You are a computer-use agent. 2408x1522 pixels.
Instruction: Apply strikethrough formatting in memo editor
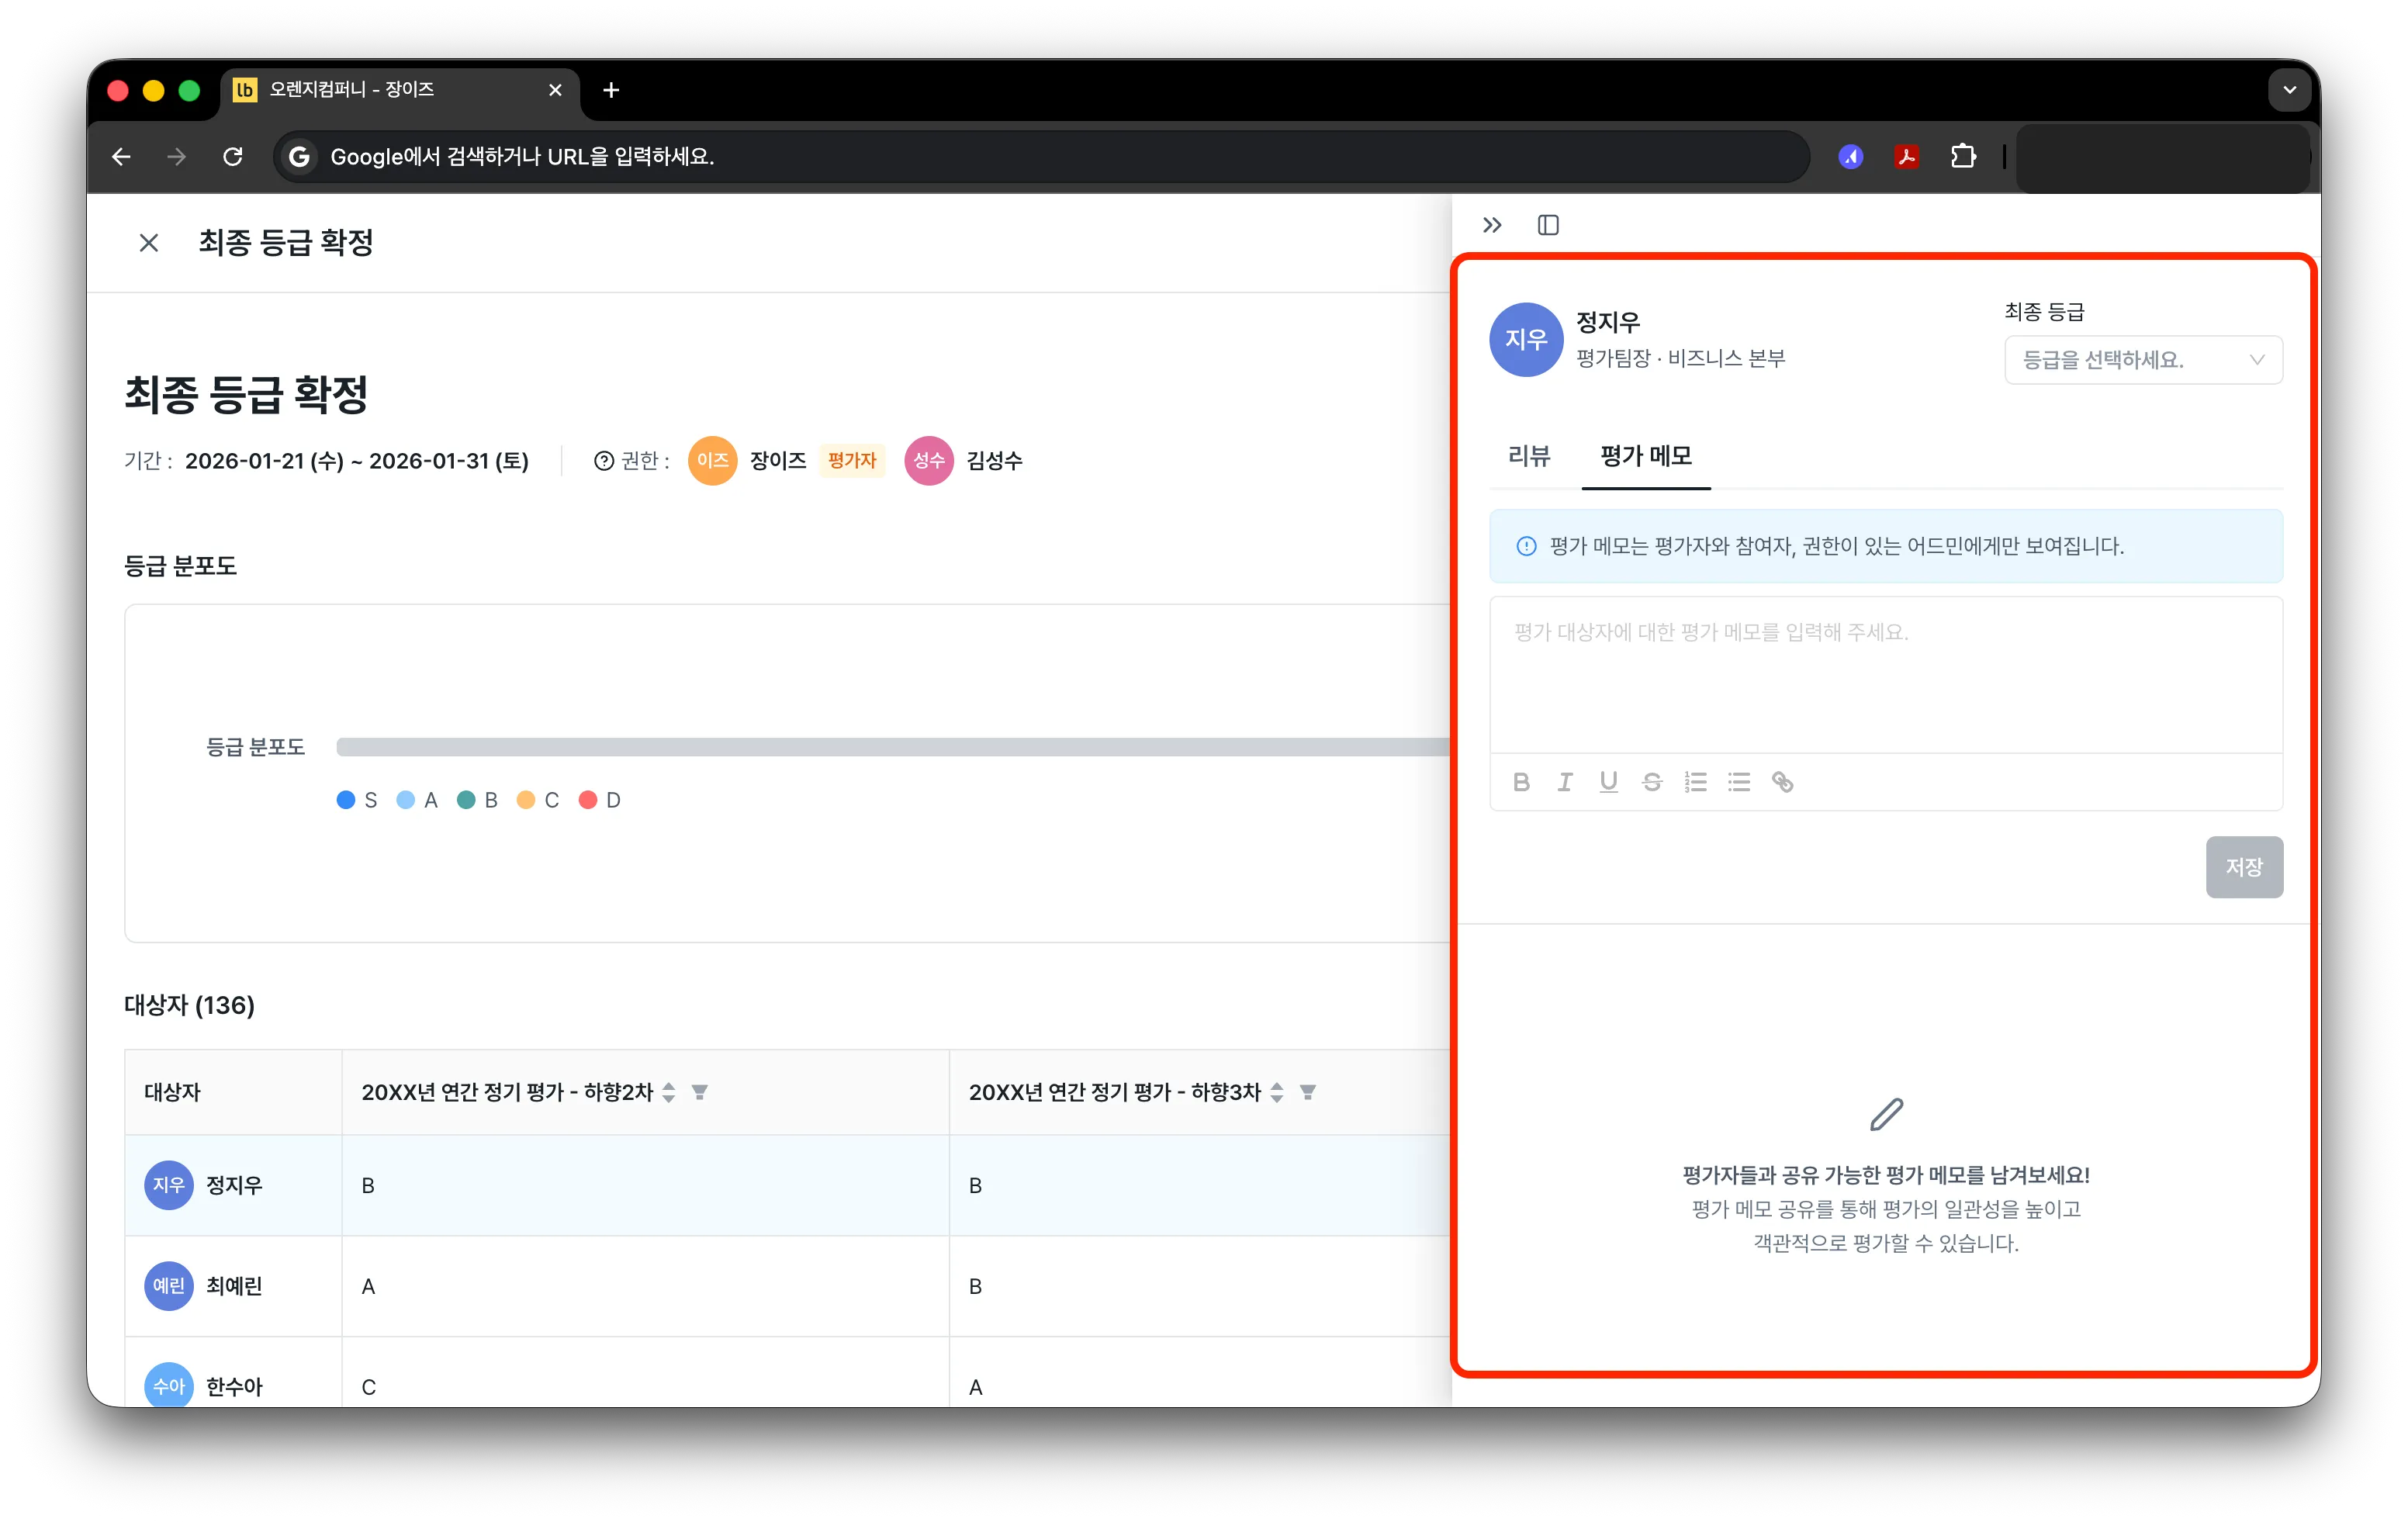pyautogui.click(x=1652, y=782)
